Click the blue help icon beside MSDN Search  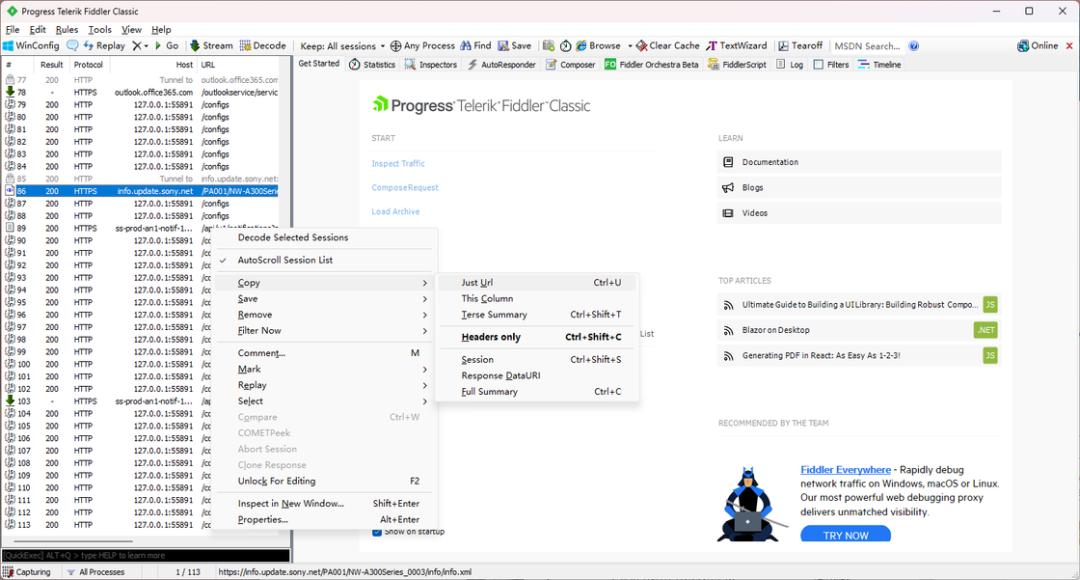click(913, 46)
